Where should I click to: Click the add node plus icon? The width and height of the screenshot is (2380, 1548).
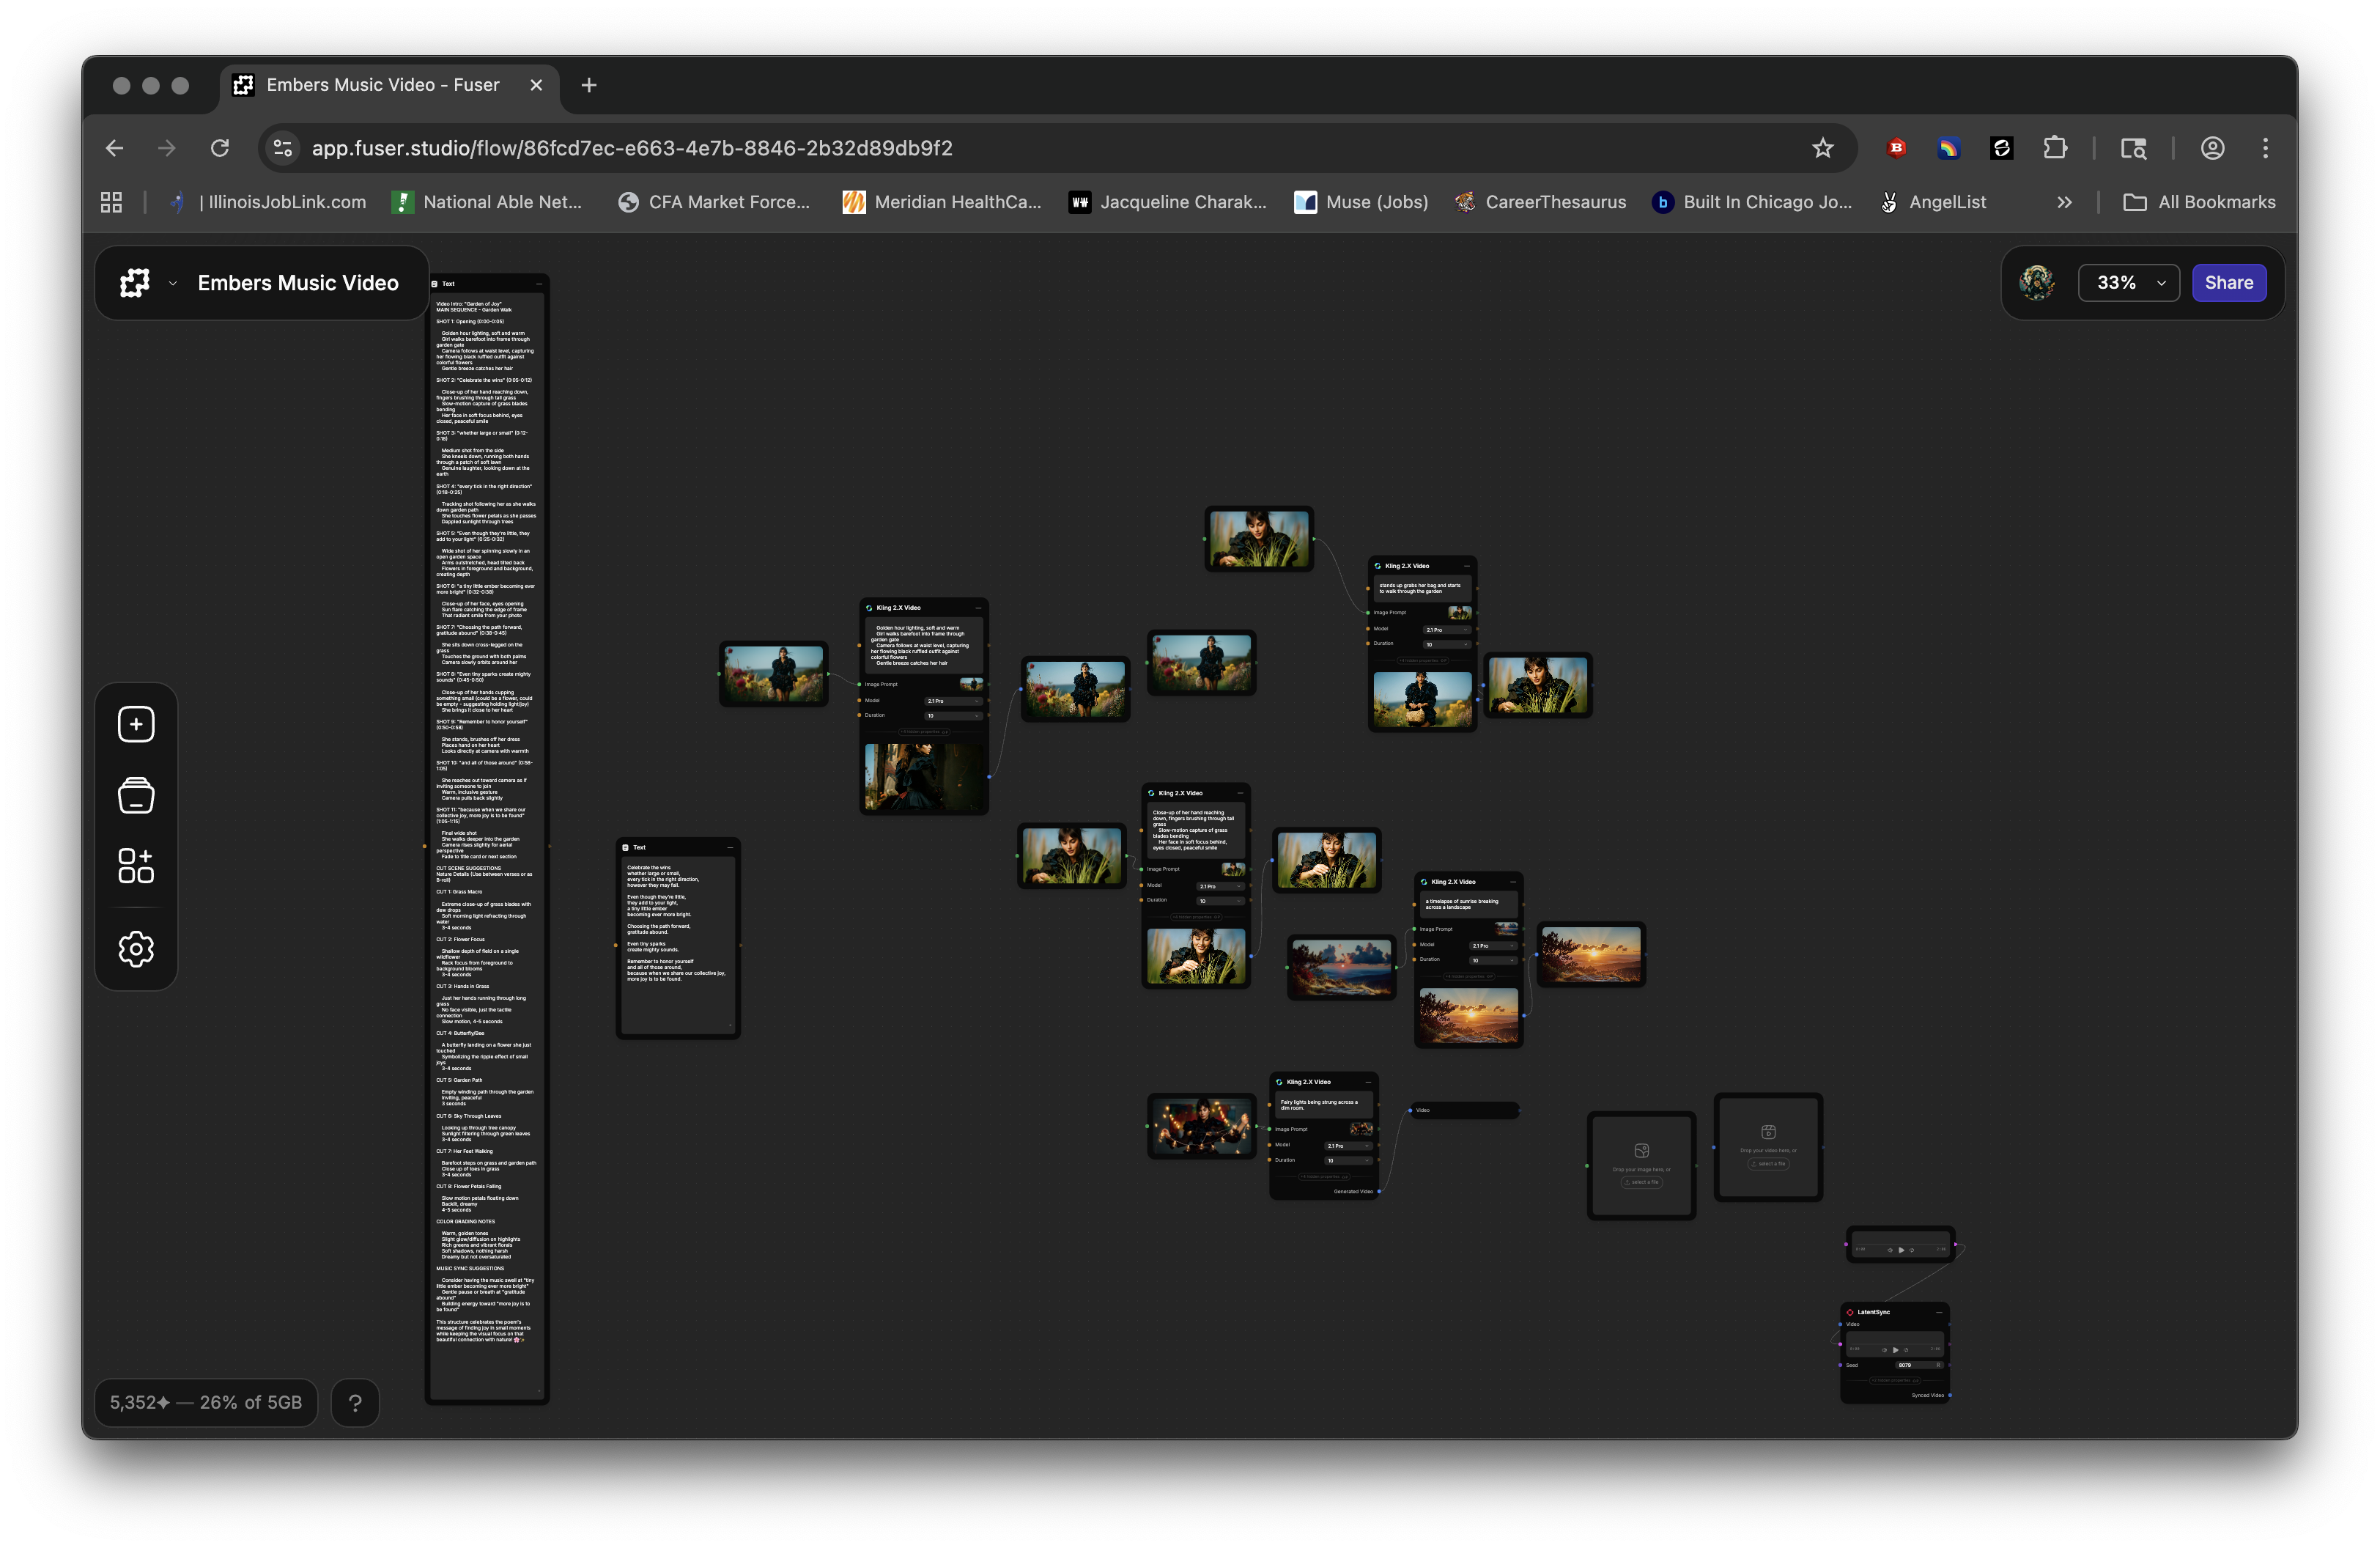[136, 724]
